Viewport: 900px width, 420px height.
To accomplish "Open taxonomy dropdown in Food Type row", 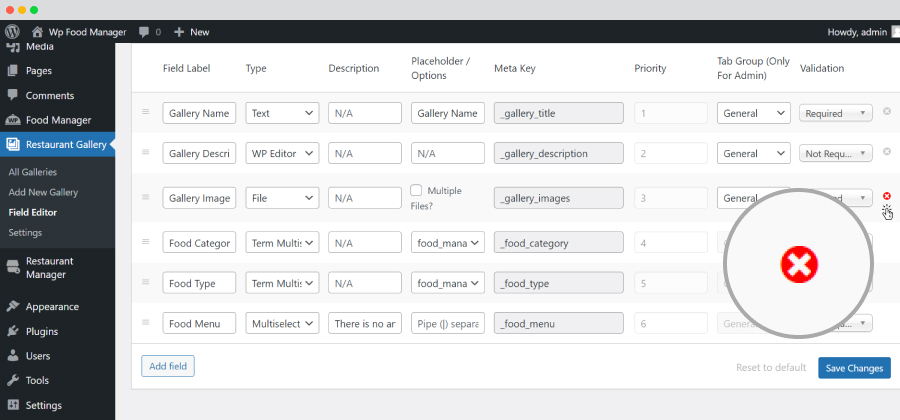I will [x=448, y=283].
